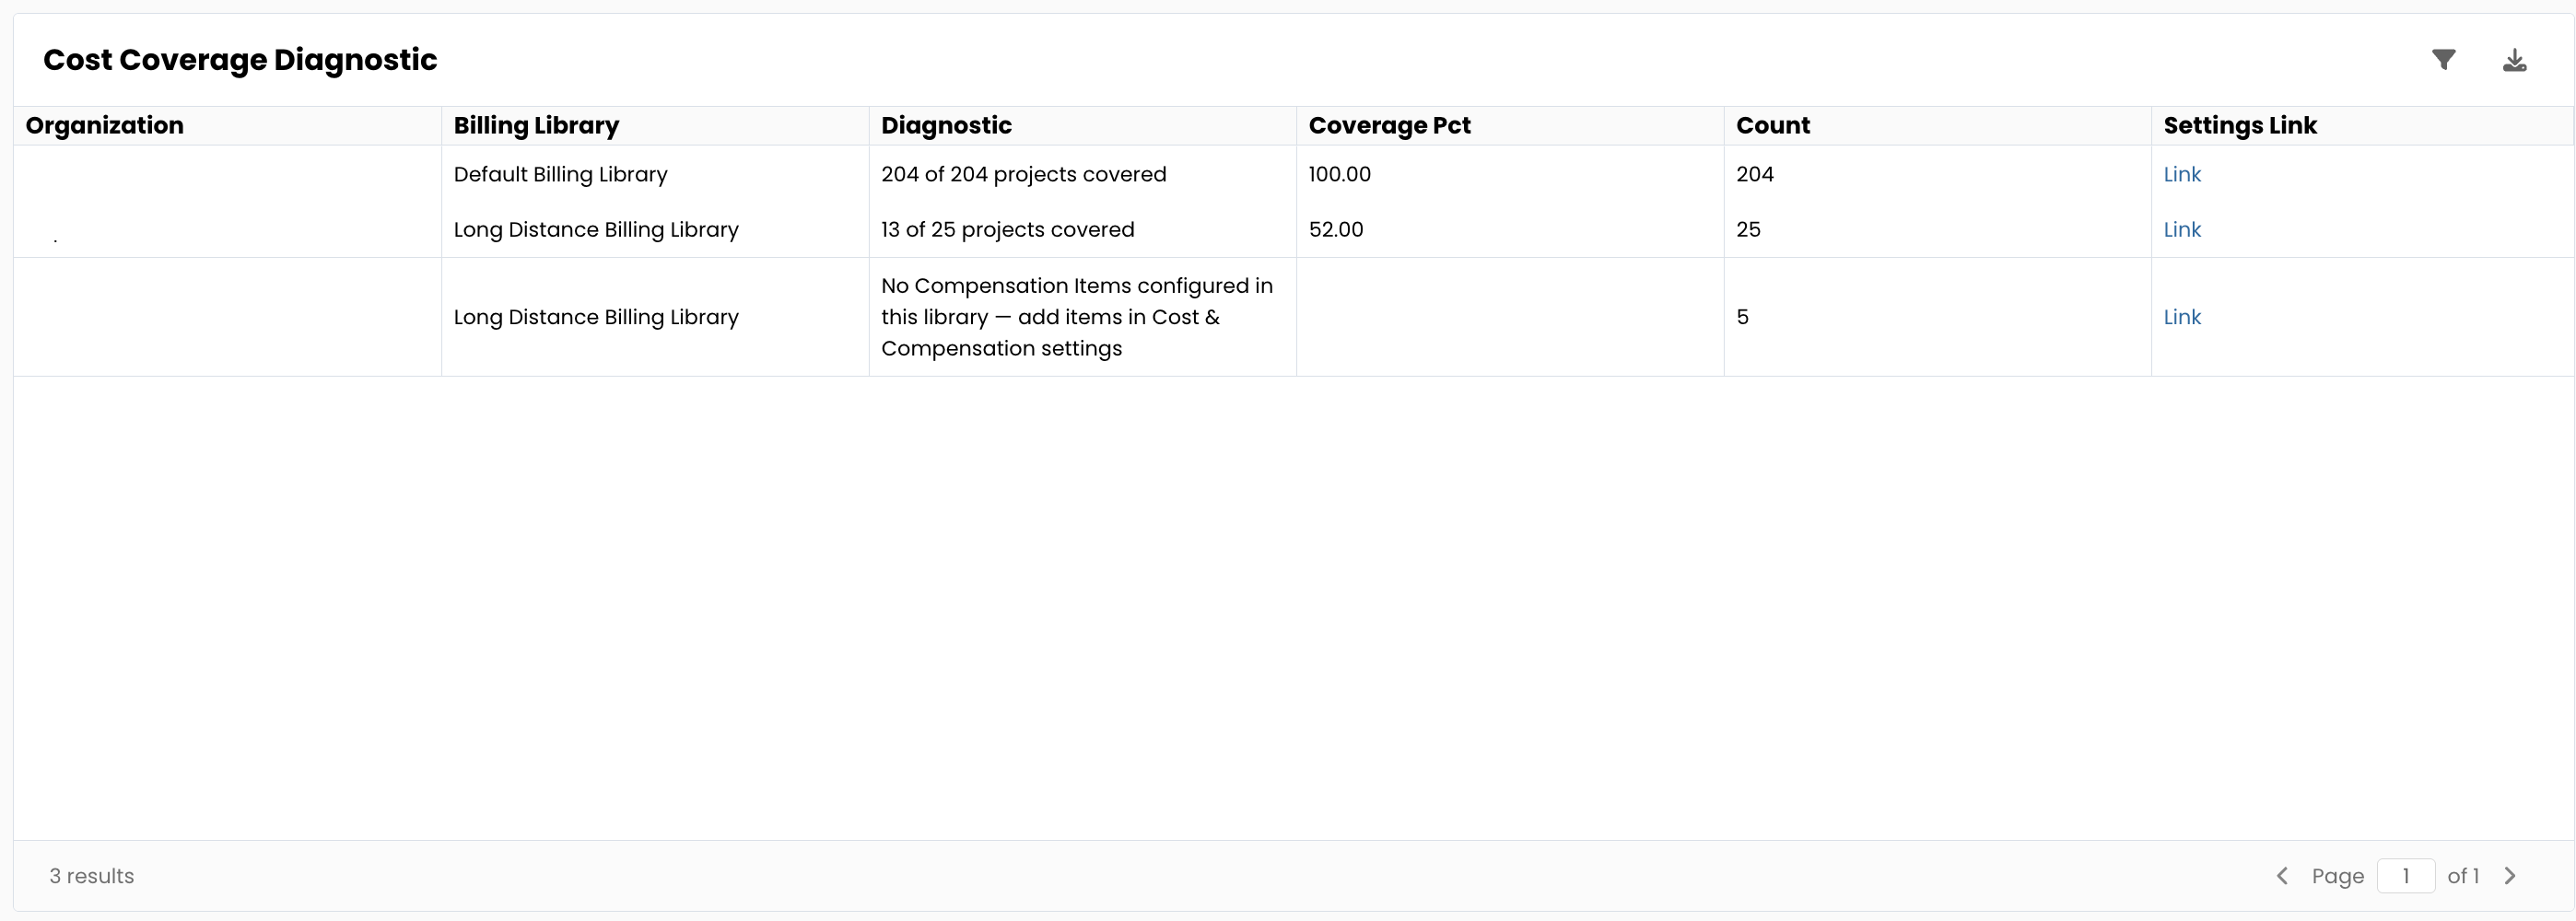Click the 52.00 coverage value

[x=1335, y=229]
